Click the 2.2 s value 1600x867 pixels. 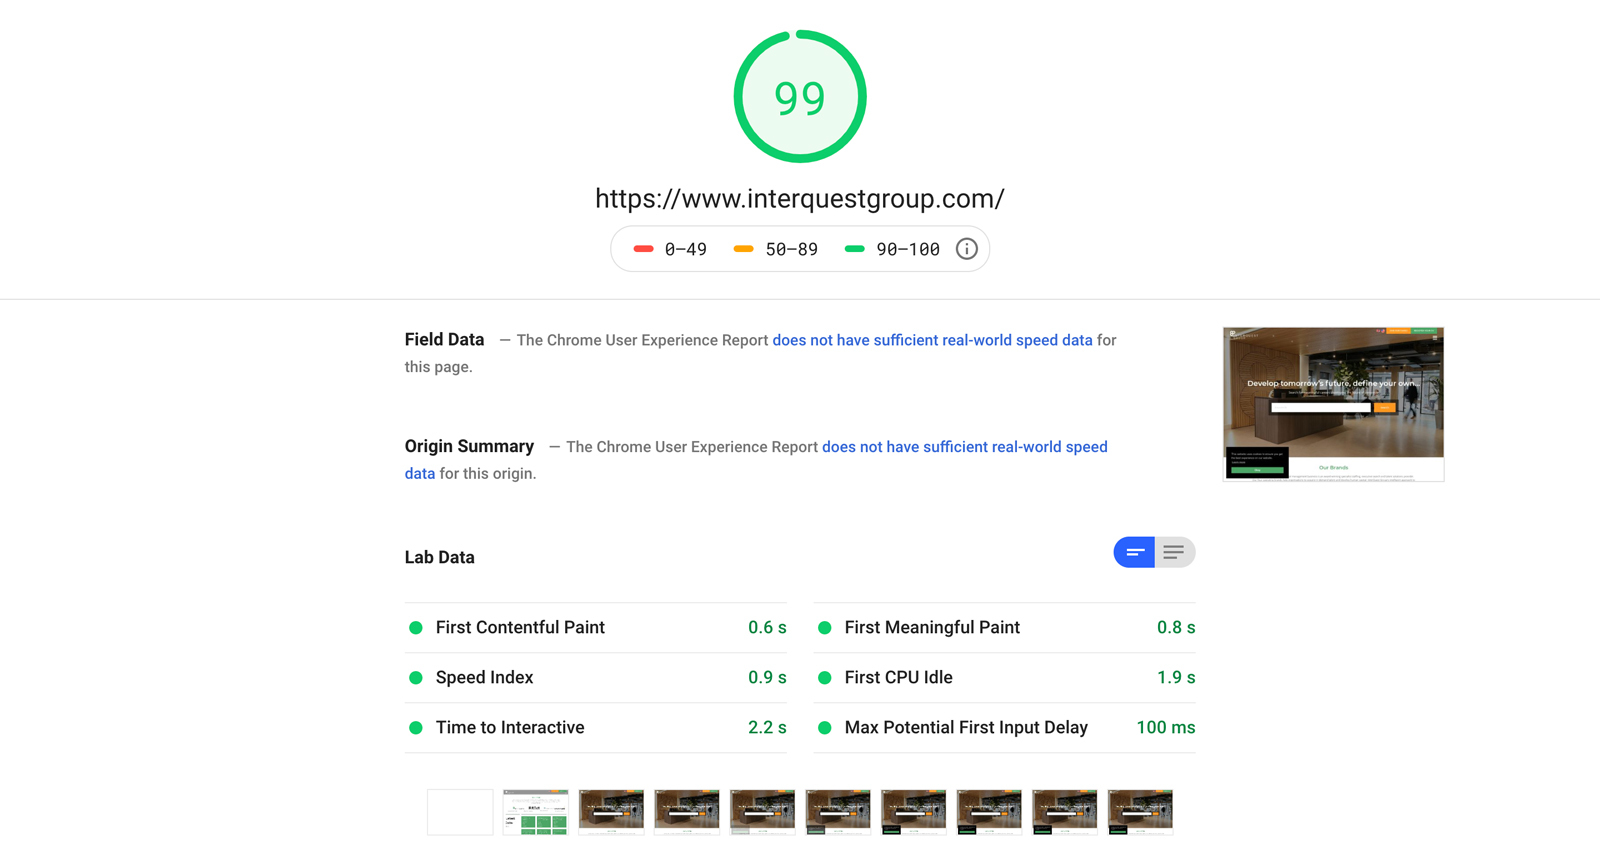(767, 728)
